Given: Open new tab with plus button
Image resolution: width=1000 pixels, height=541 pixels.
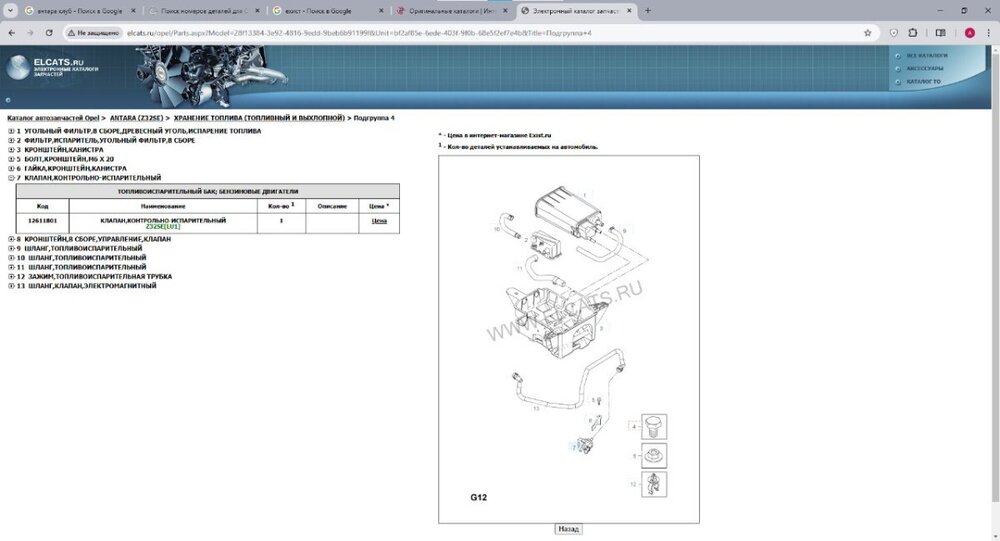Looking at the screenshot, I should pyautogui.click(x=648, y=10).
